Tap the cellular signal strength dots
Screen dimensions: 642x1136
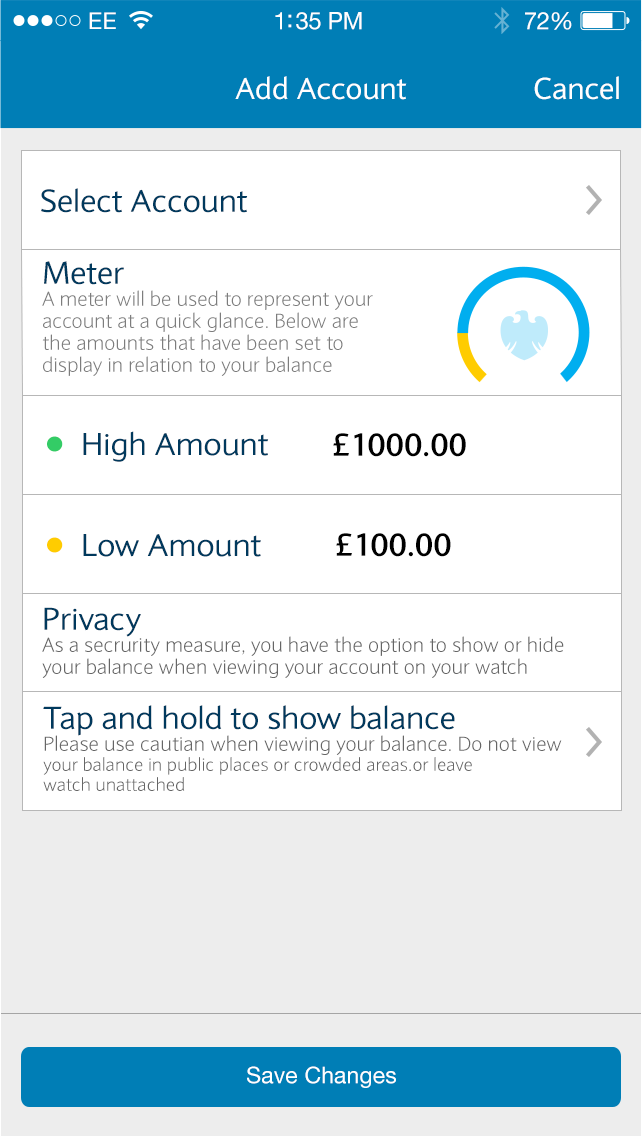pyautogui.click(x=46, y=21)
